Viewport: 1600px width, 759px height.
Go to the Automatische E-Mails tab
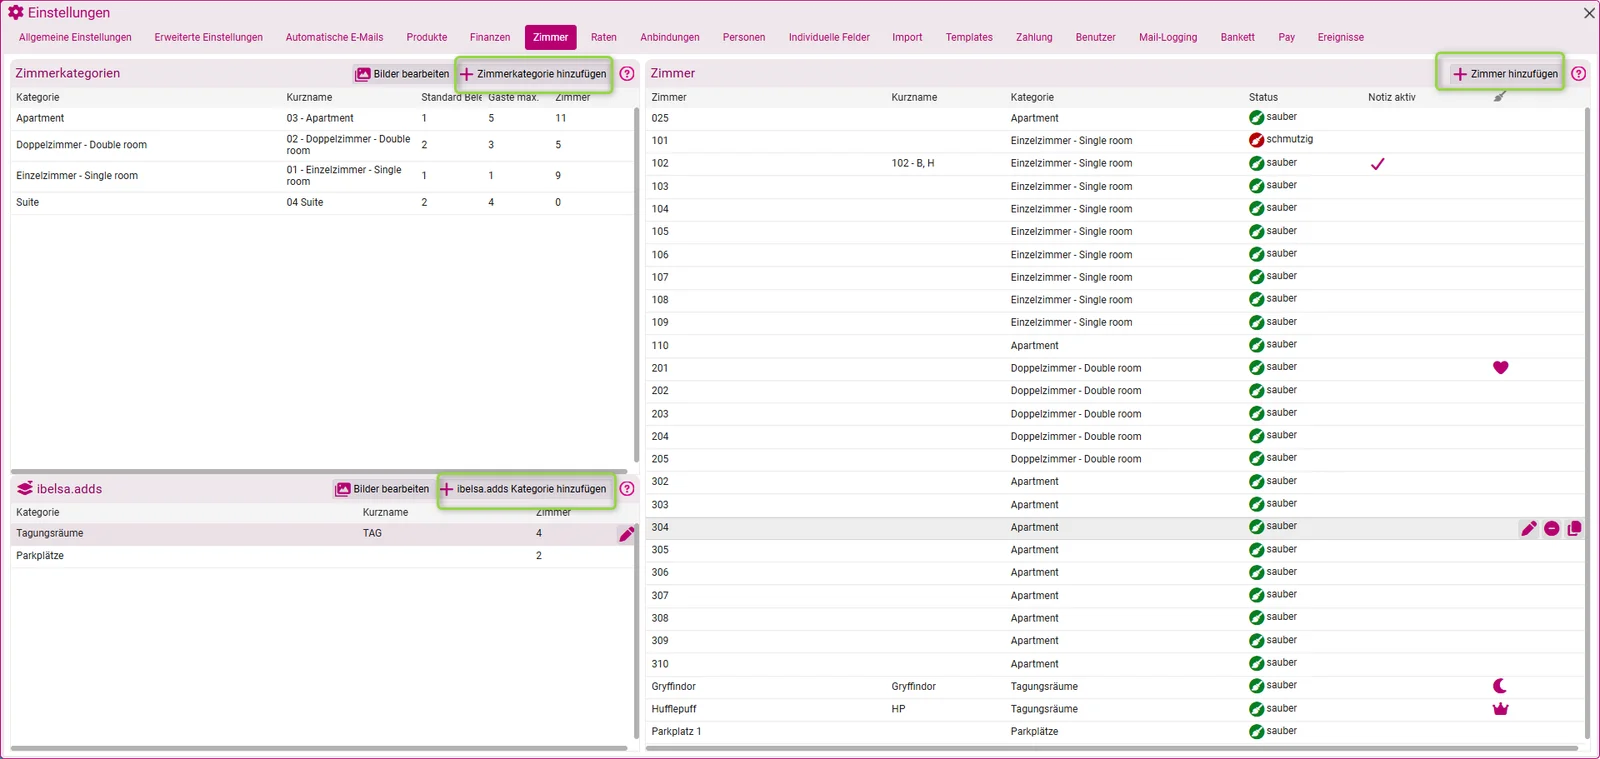coord(334,37)
